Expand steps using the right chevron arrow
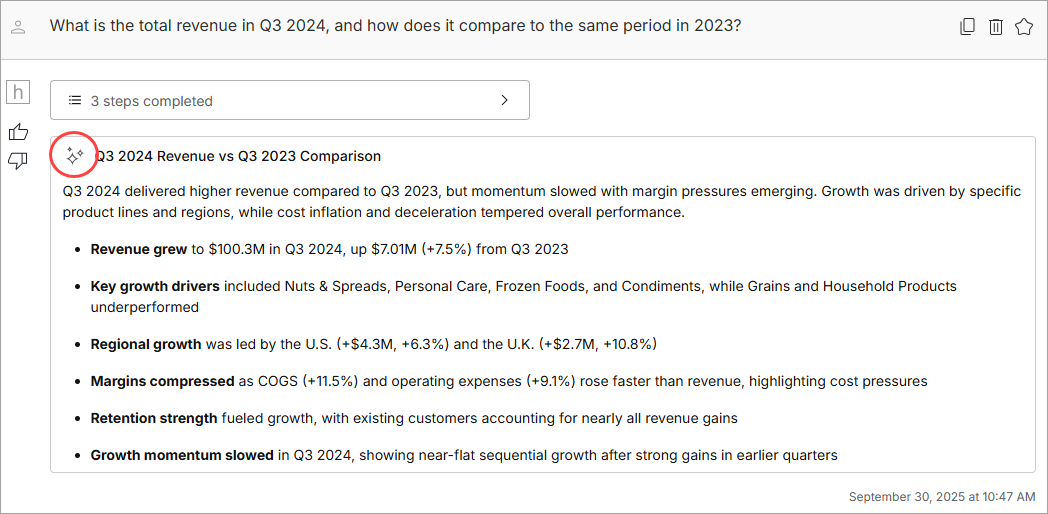This screenshot has height=514, width=1048. coord(505,100)
